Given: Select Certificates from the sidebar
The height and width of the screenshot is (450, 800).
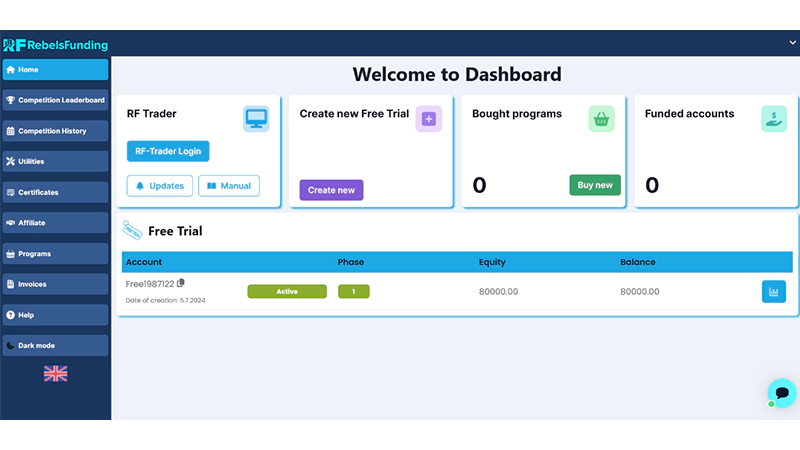Looking at the screenshot, I should point(55,192).
